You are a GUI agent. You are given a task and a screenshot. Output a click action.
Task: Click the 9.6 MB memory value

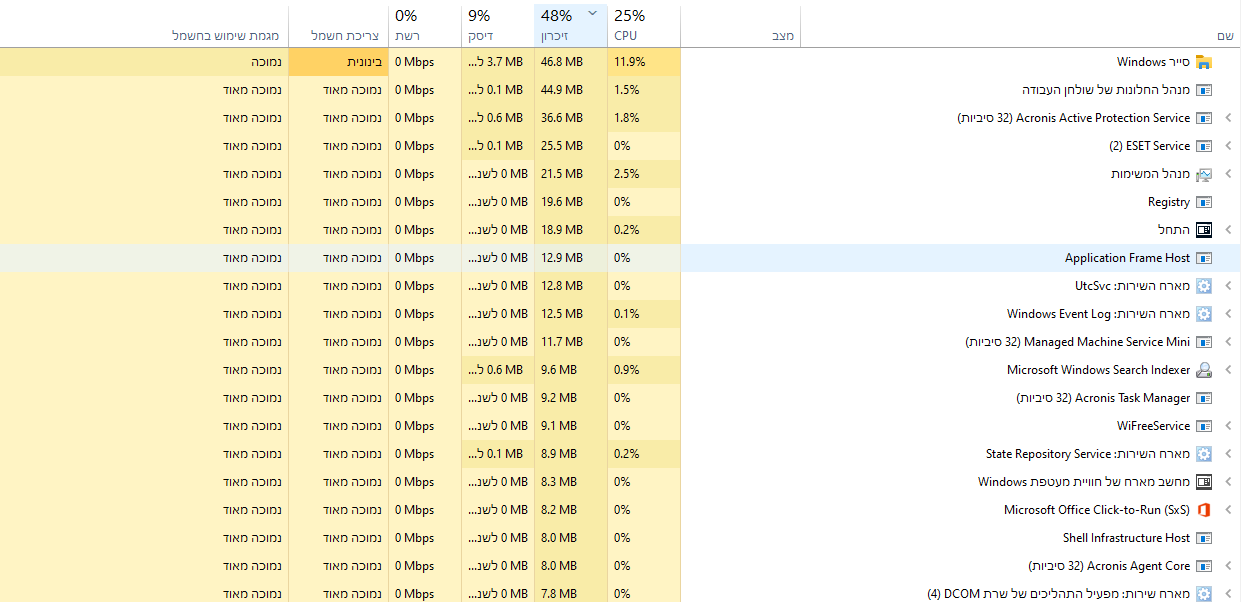pos(559,370)
